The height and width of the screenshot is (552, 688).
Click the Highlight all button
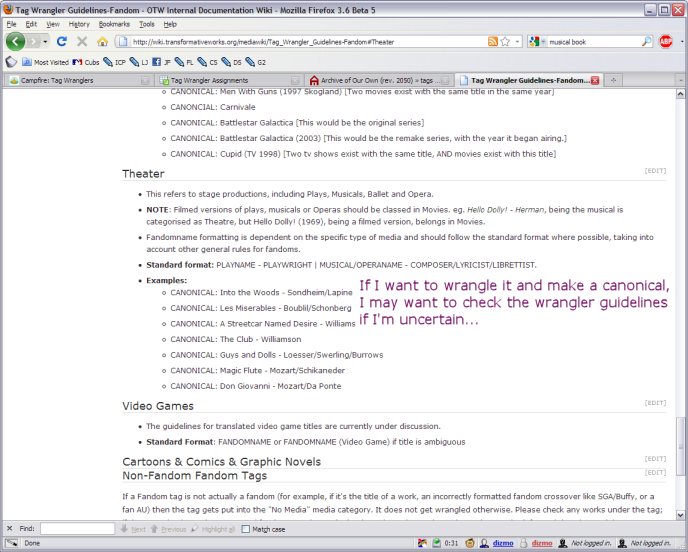click(x=213, y=529)
